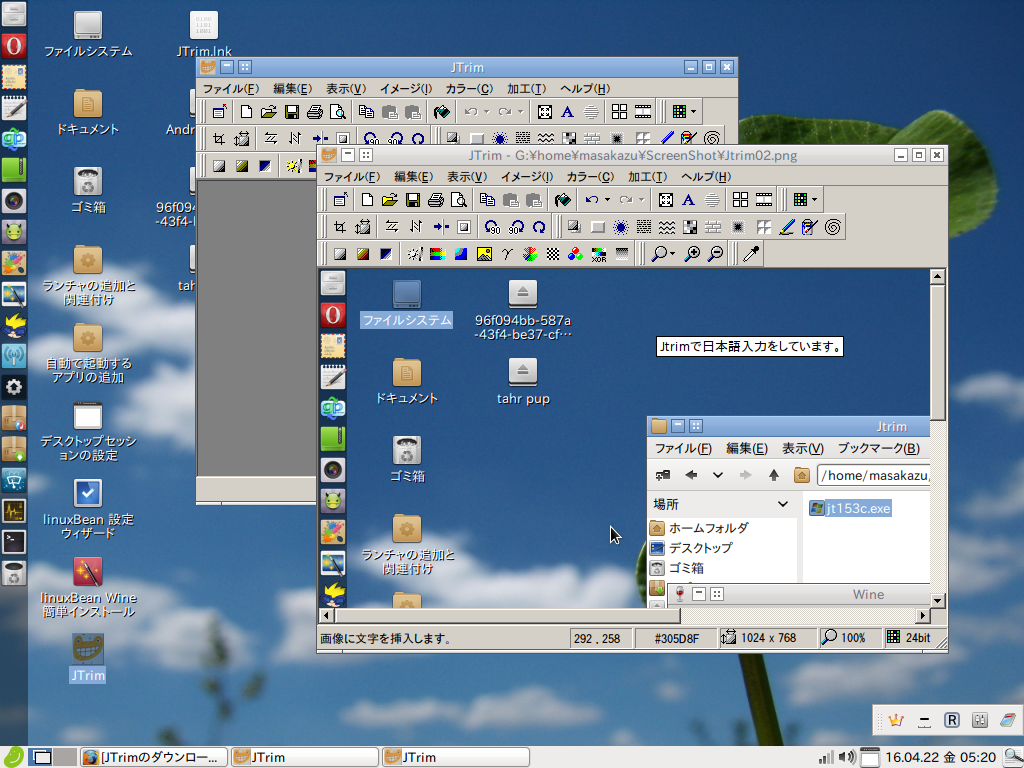Select the Crop tool in JTrim

[342, 227]
